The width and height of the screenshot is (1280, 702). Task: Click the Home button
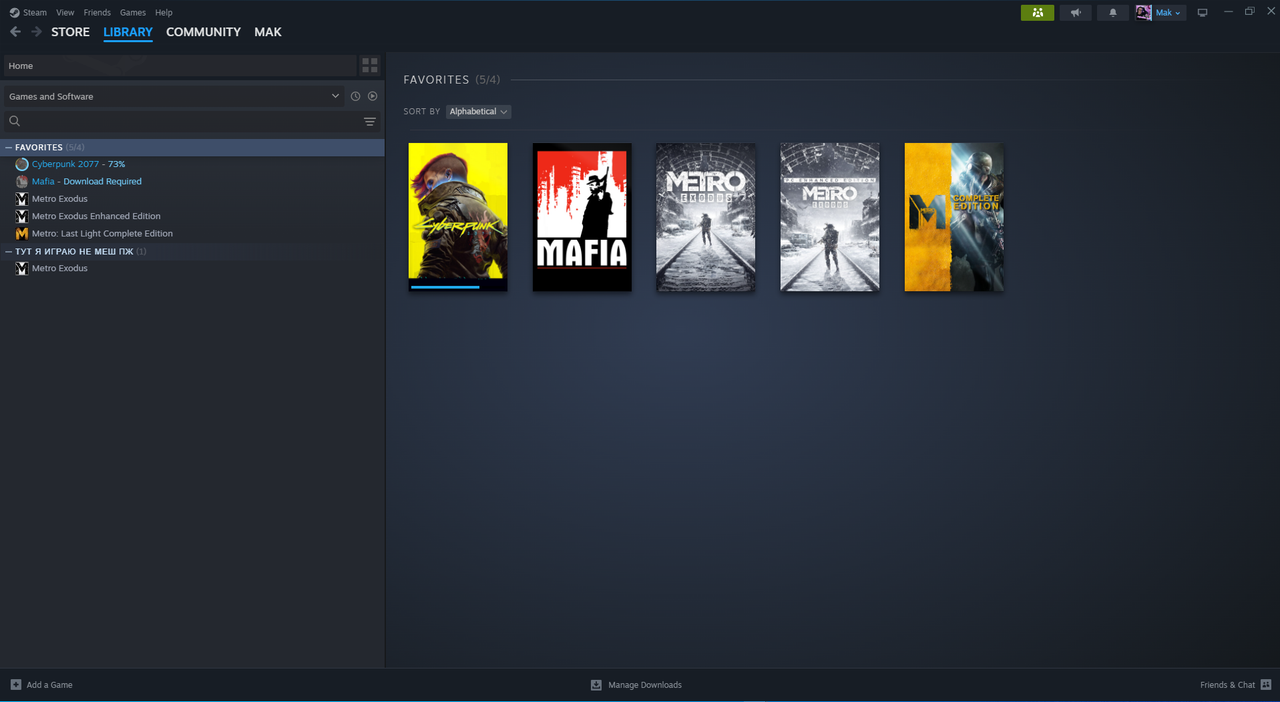[179, 66]
